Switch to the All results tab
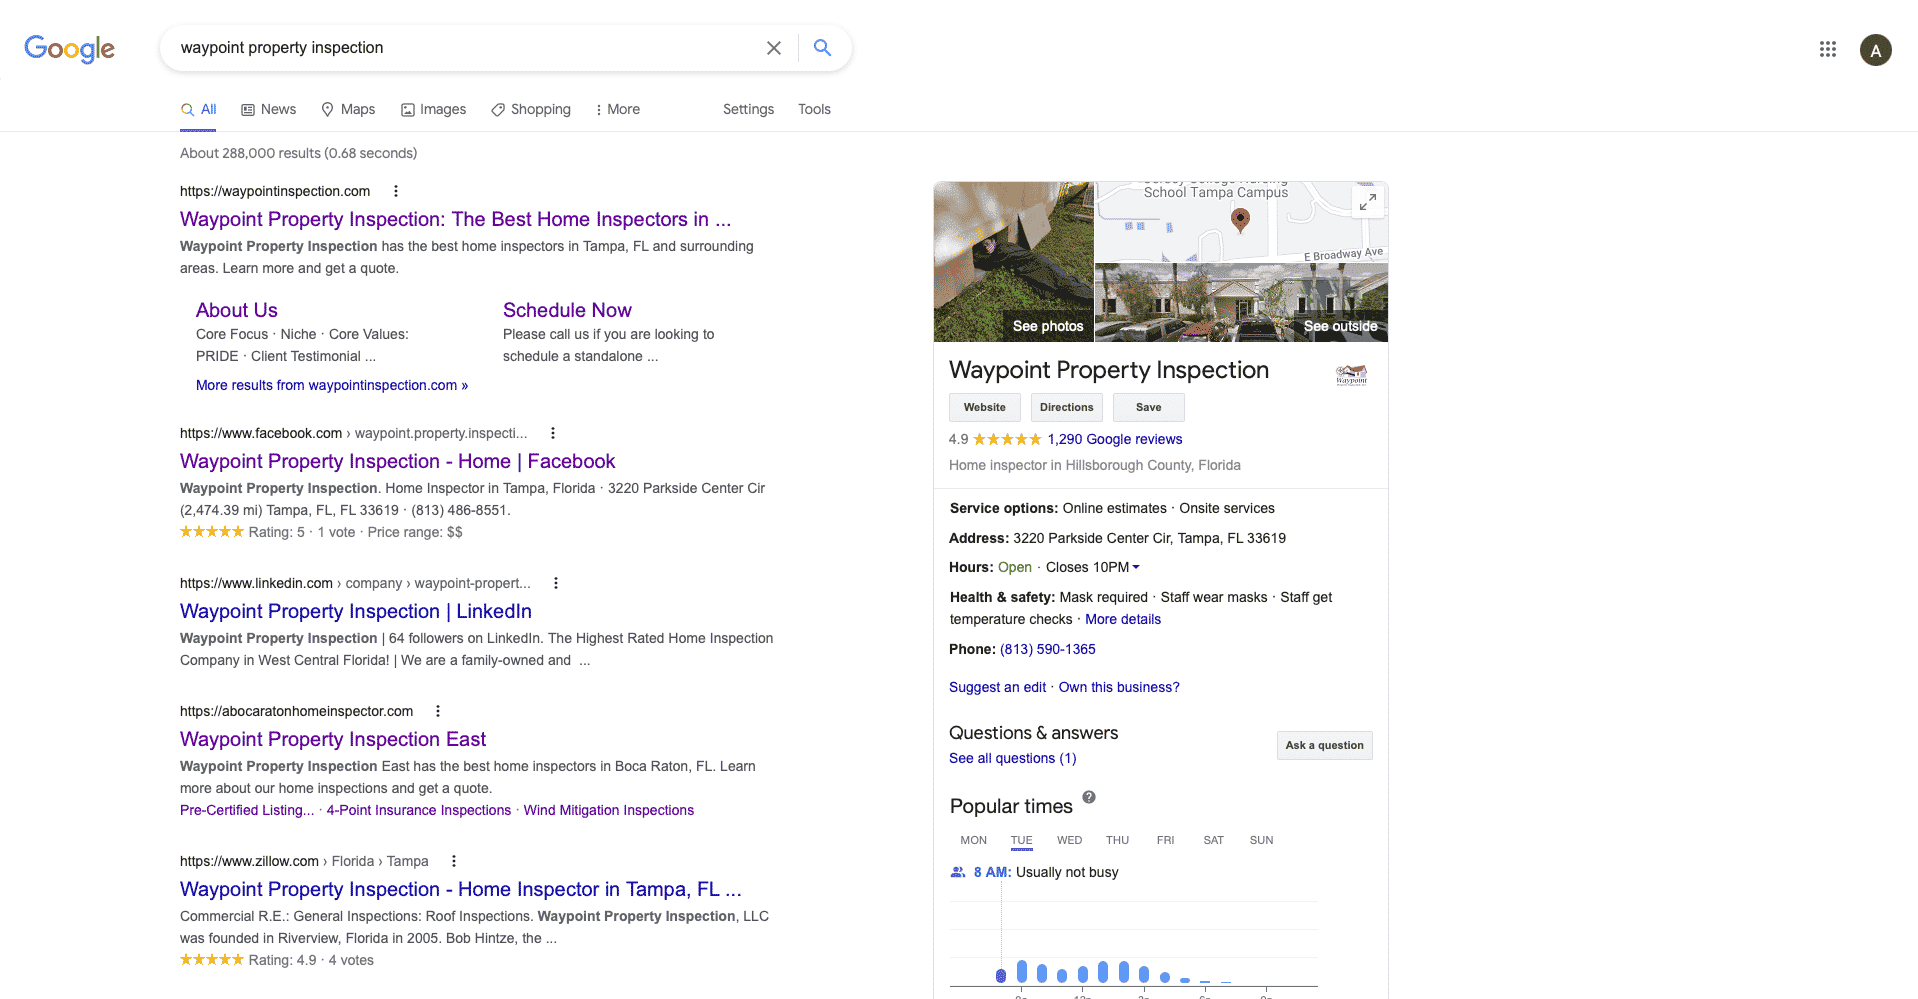This screenshot has width=1918, height=999. tap(198, 109)
